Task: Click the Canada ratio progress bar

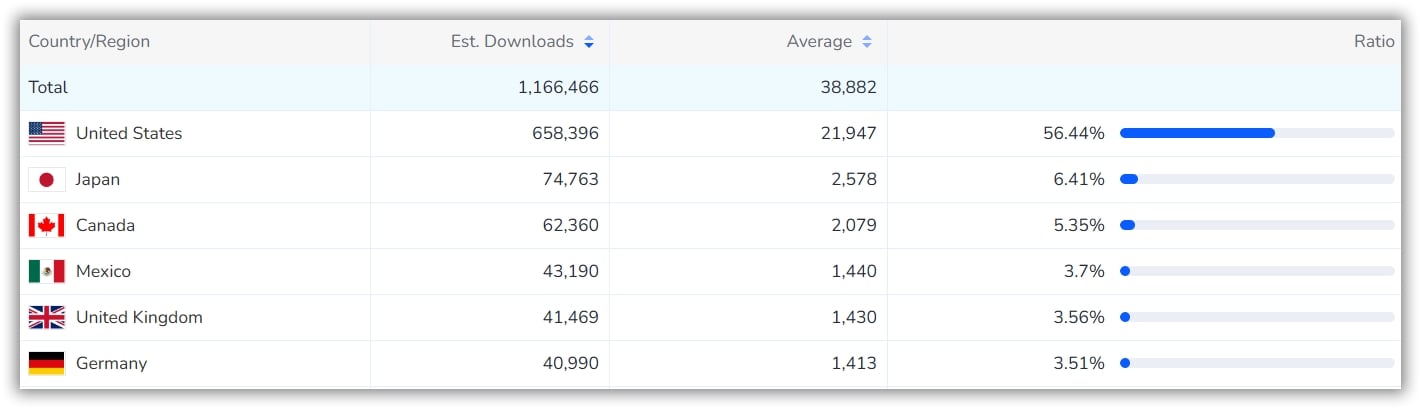Action: (x=1257, y=225)
